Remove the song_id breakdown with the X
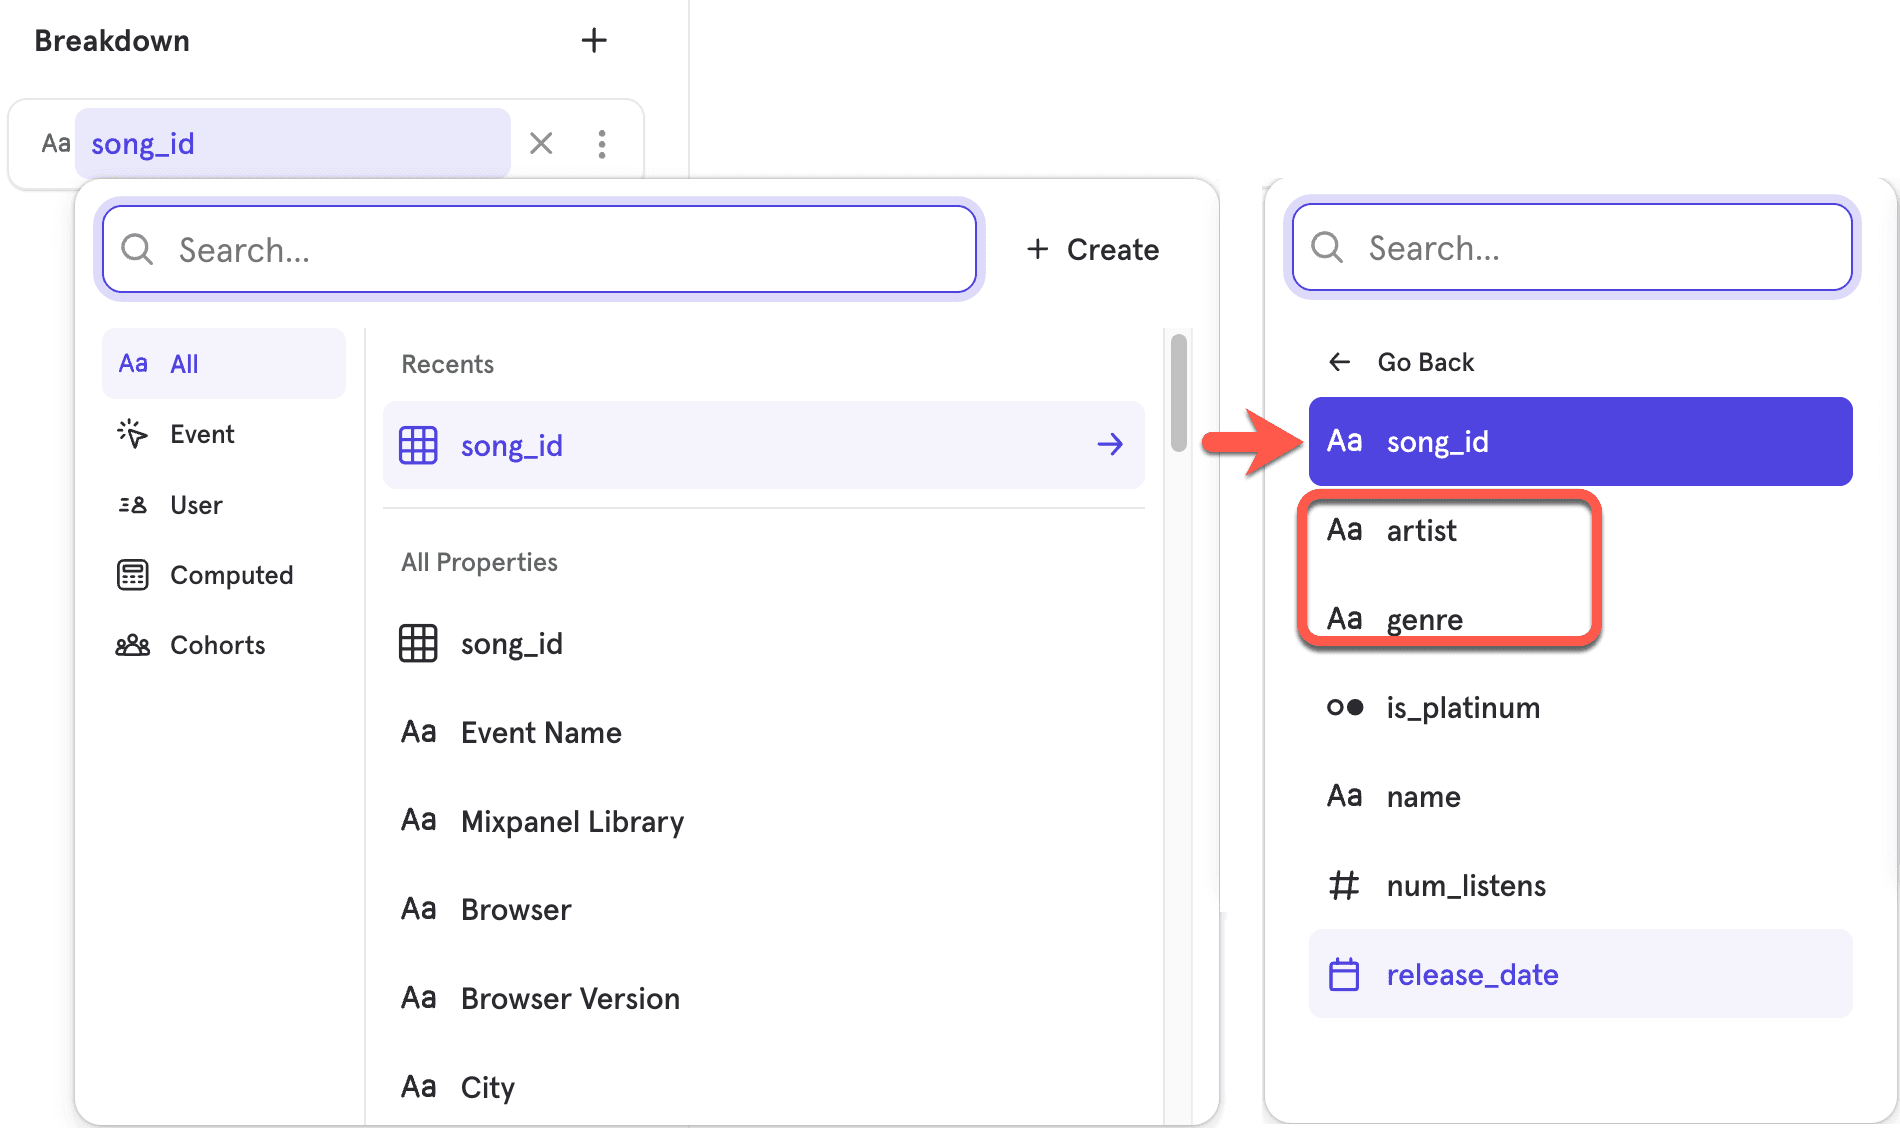This screenshot has height=1128, width=1900. (x=541, y=143)
